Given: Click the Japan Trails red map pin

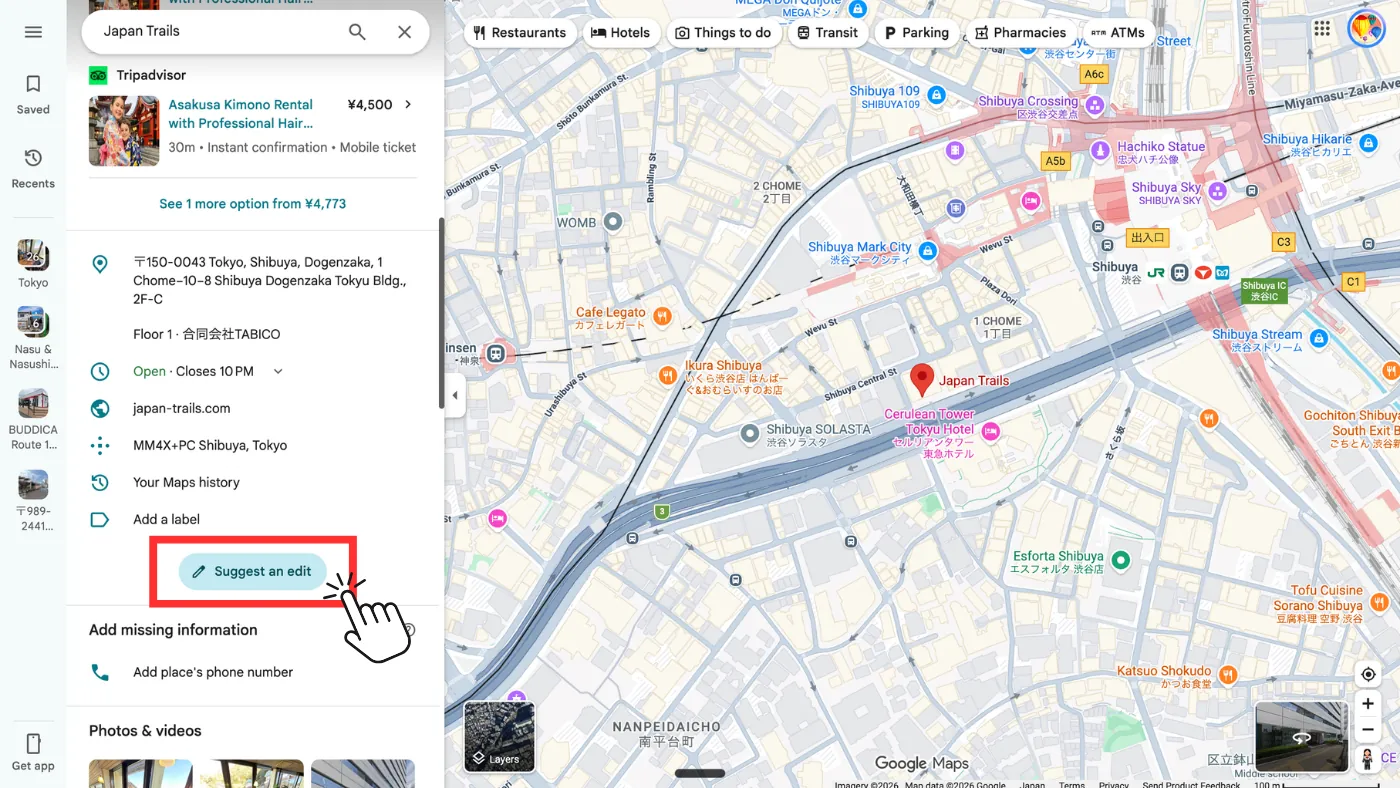Looking at the screenshot, I should 922,379.
